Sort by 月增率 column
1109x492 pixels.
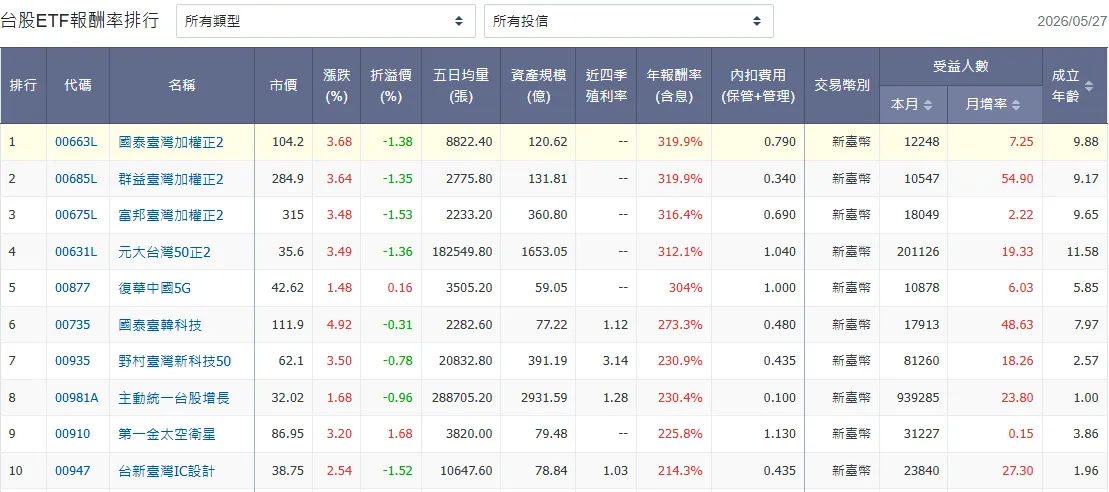point(994,105)
